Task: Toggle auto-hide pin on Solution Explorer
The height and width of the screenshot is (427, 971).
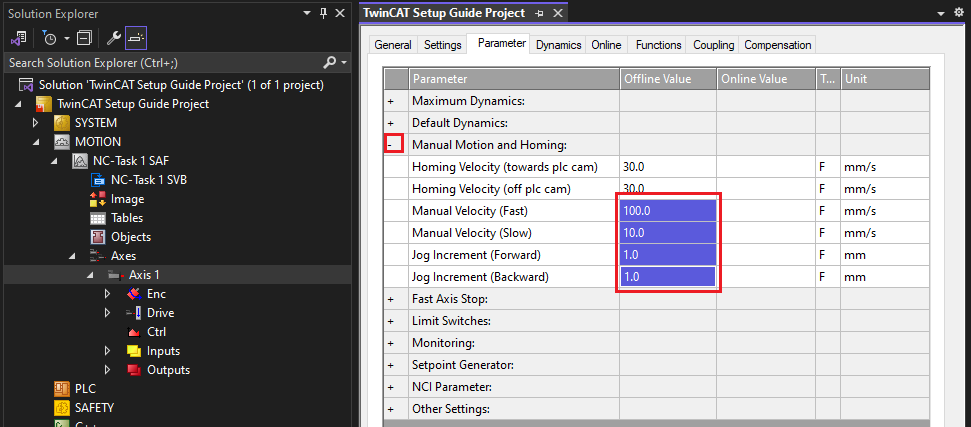Action: pos(323,13)
